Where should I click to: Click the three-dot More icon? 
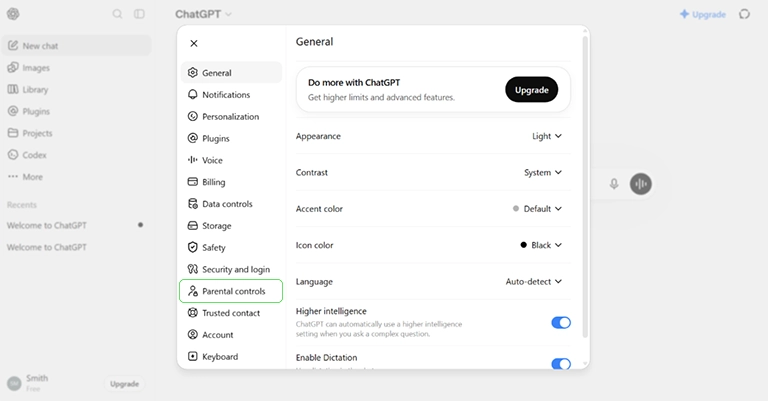tap(13, 176)
